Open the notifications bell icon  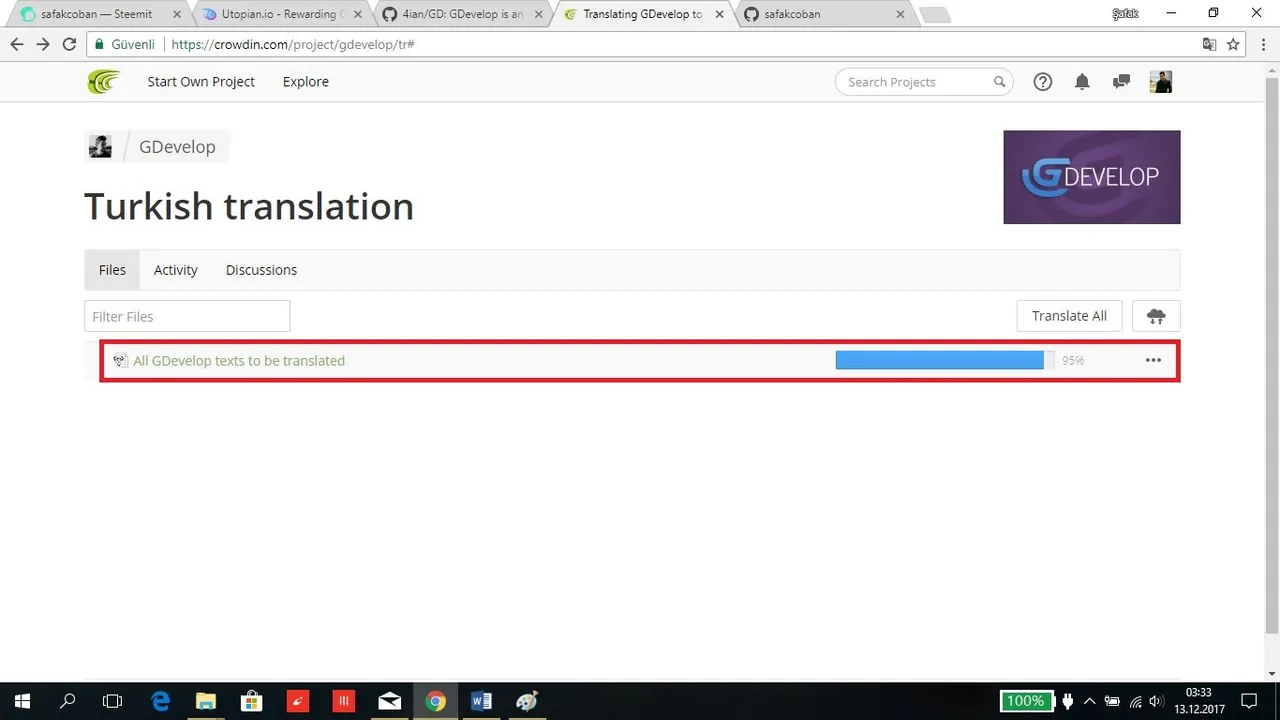coord(1082,82)
